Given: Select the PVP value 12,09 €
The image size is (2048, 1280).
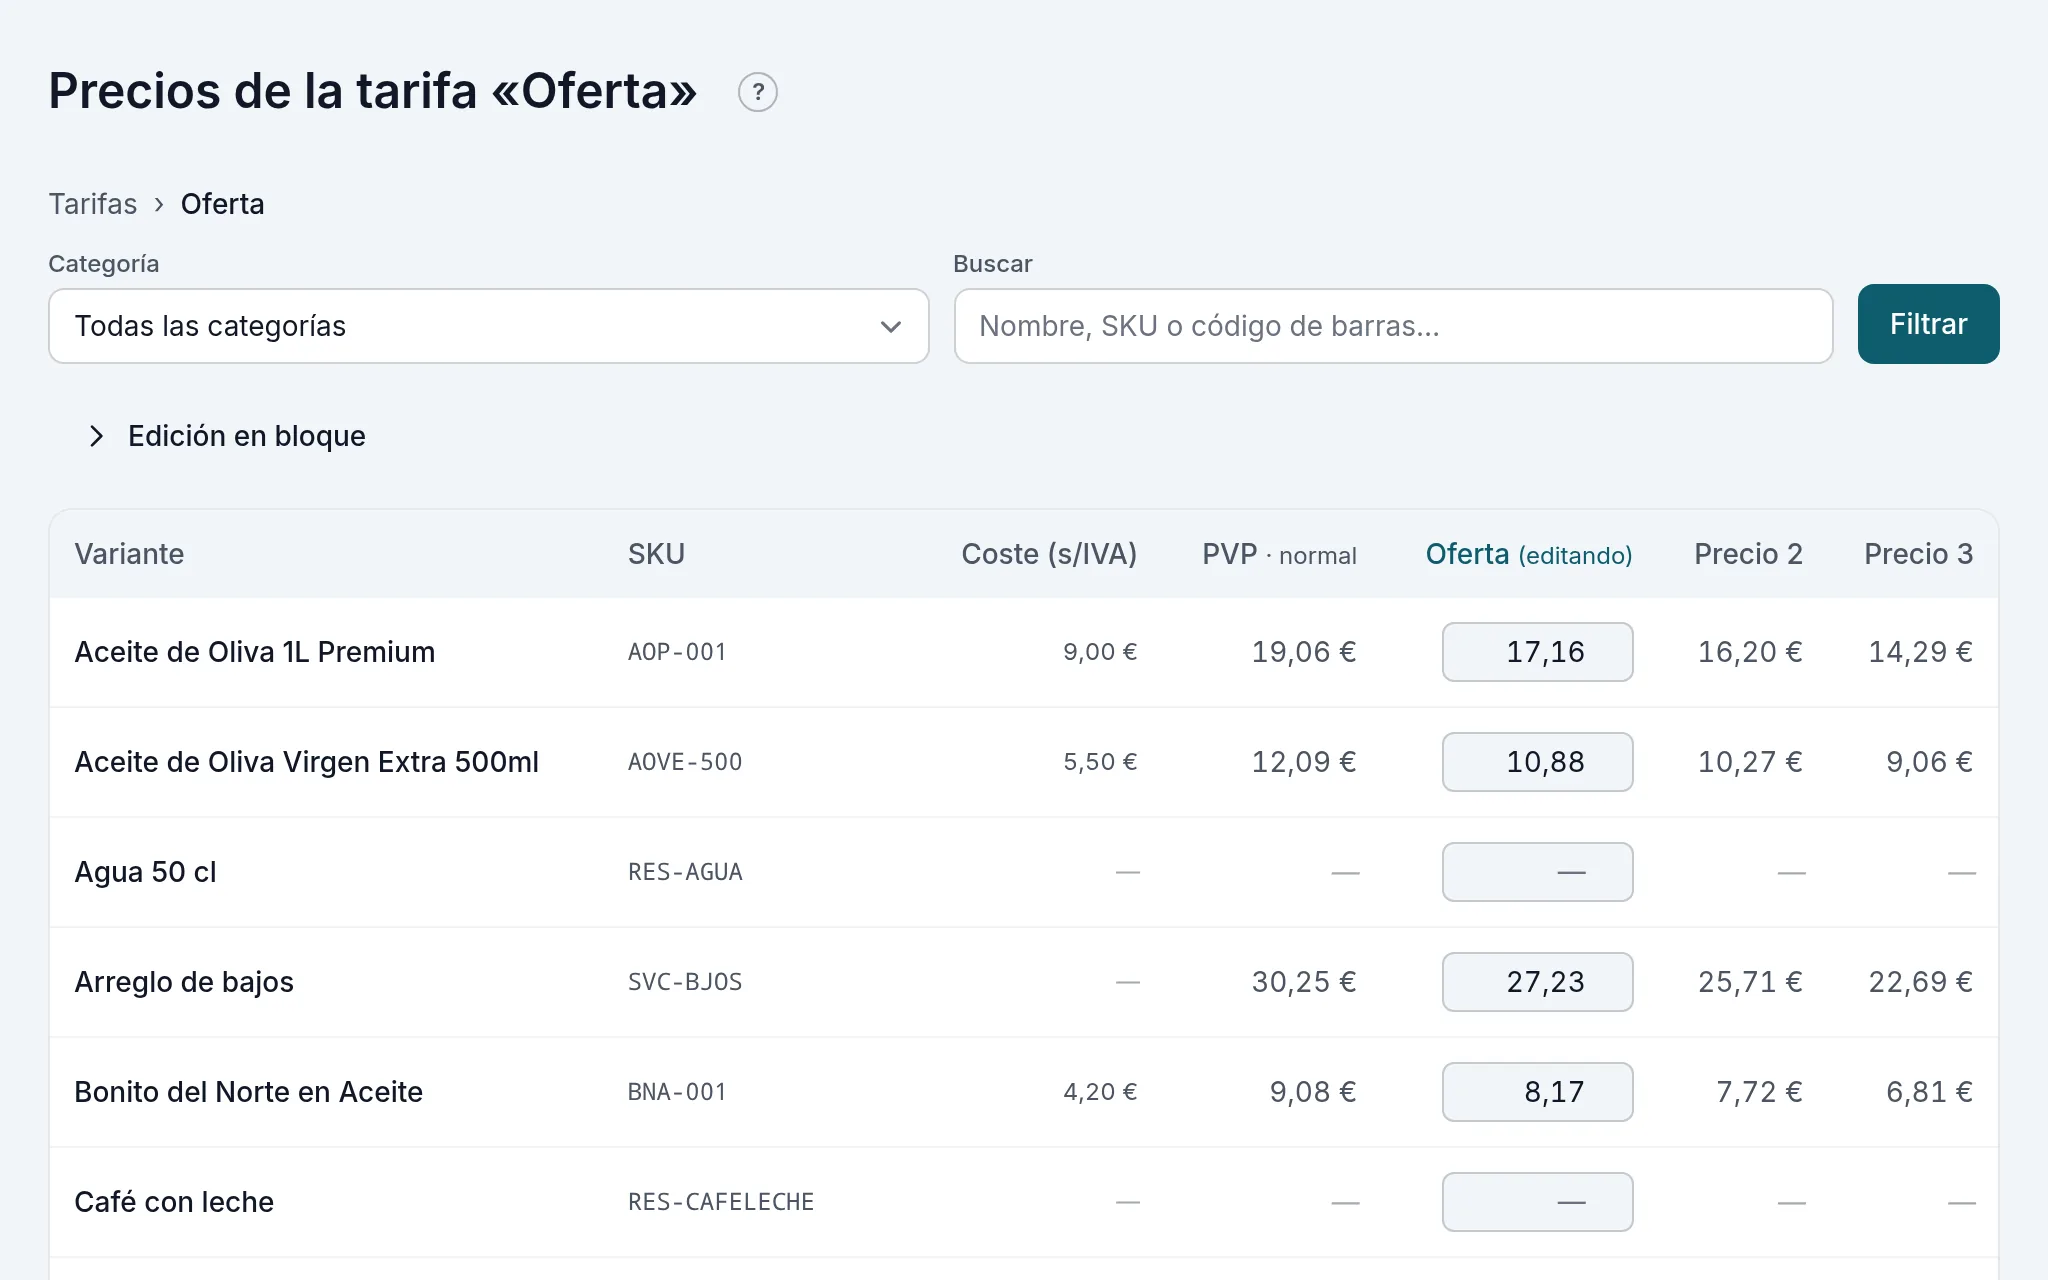Looking at the screenshot, I should tap(1304, 762).
